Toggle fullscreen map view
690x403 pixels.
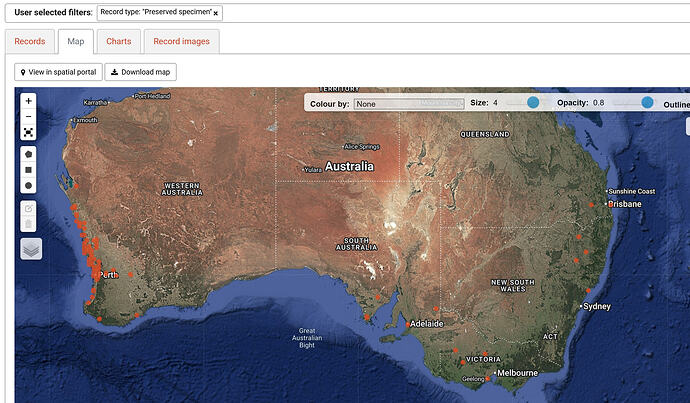pos(29,132)
